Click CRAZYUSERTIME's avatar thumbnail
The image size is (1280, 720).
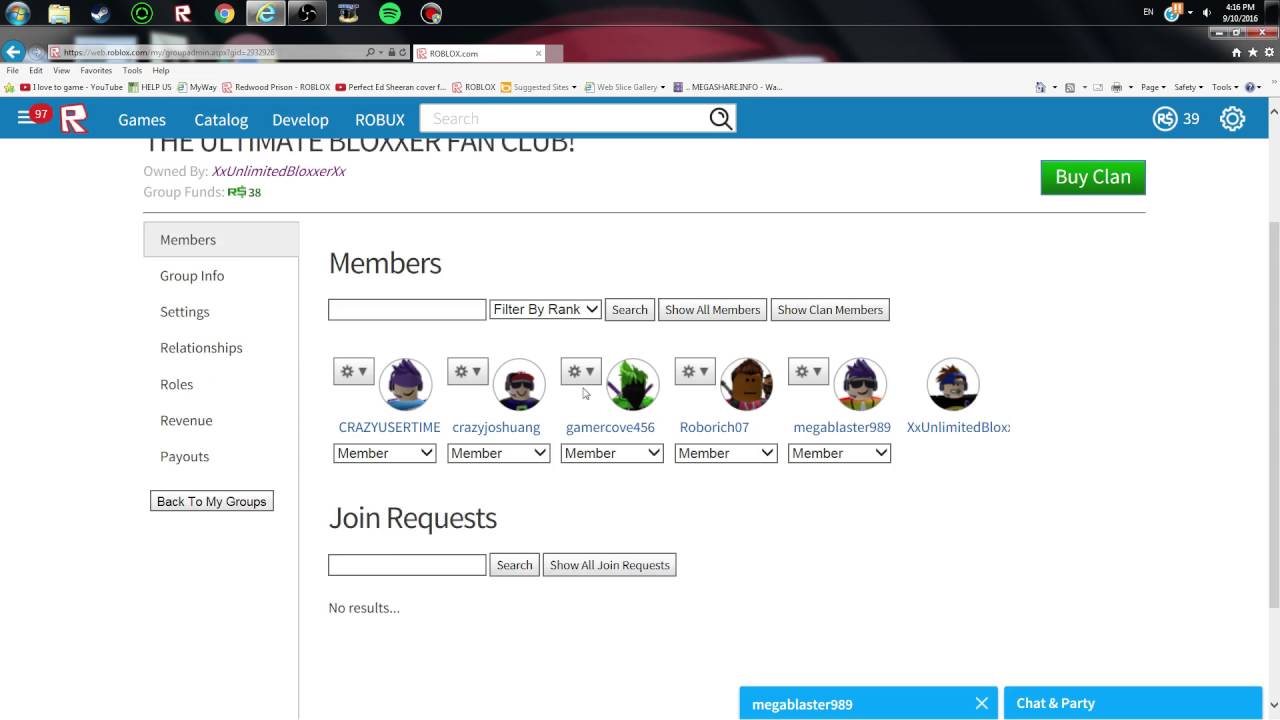click(405, 384)
